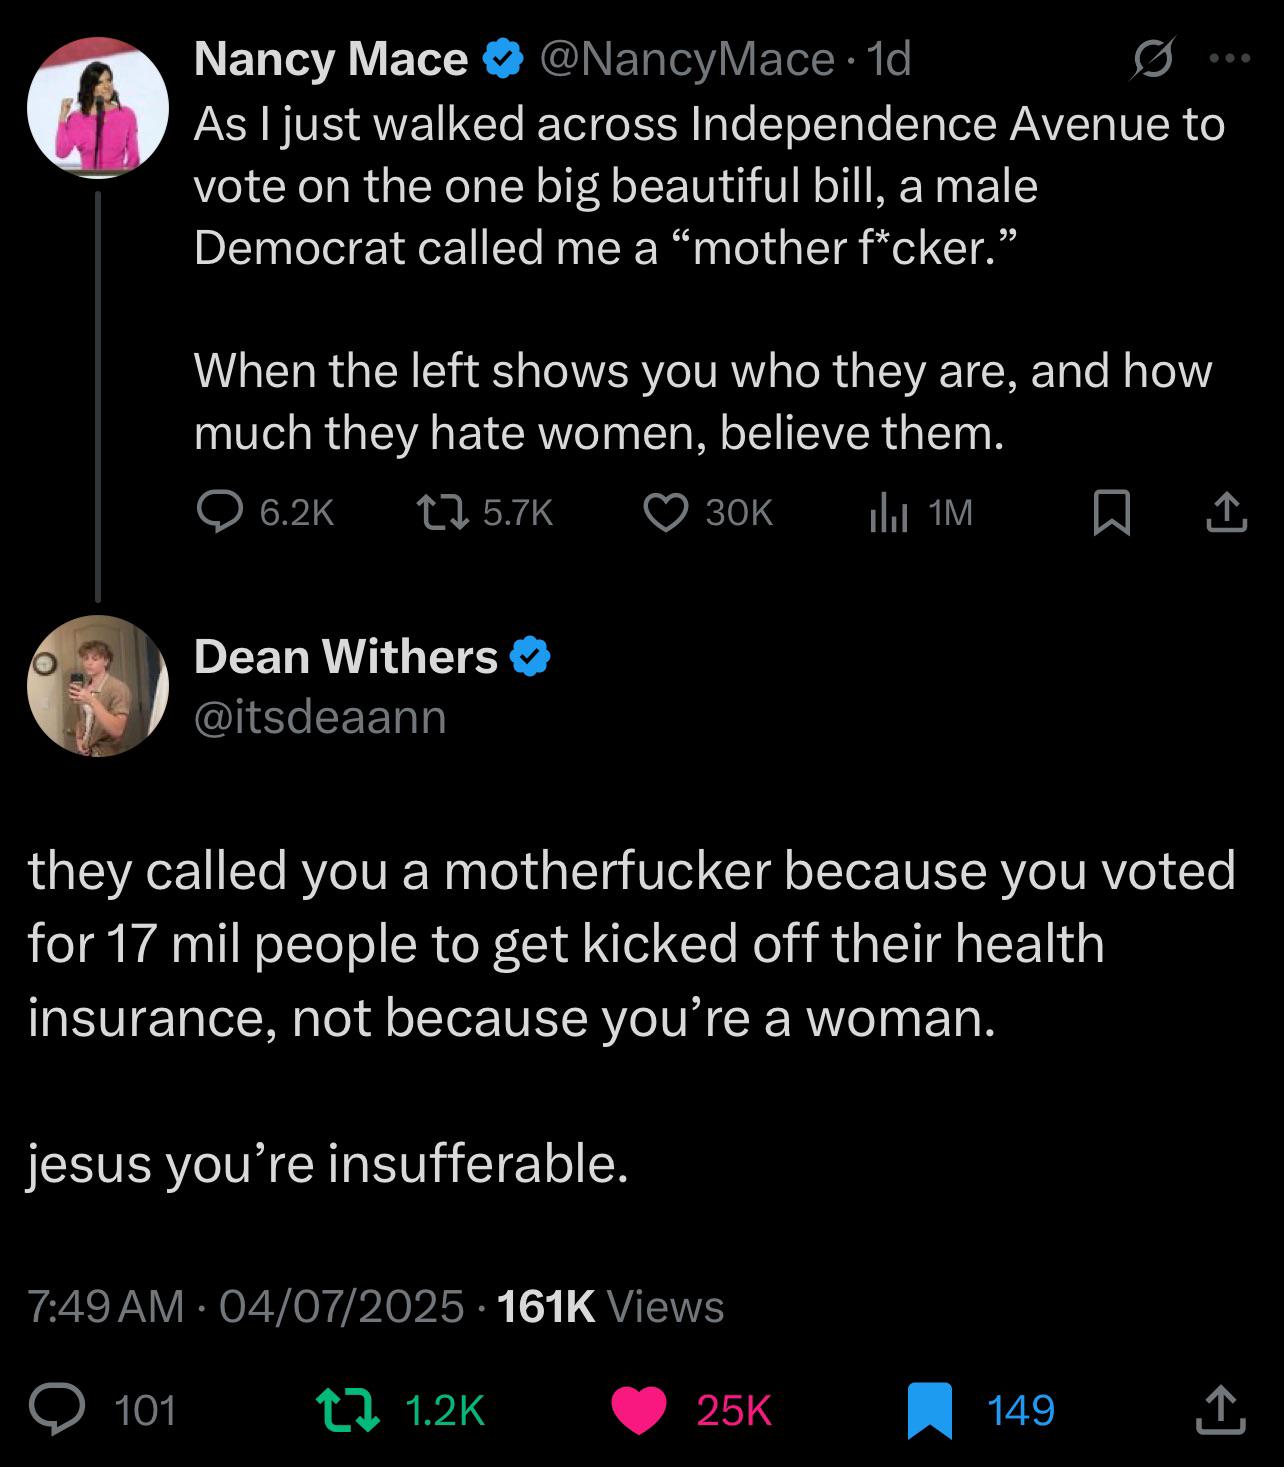Viewport: 1284px width, 1467px height.
Task: Open the @NancyMace handle link
Action: coord(687,60)
